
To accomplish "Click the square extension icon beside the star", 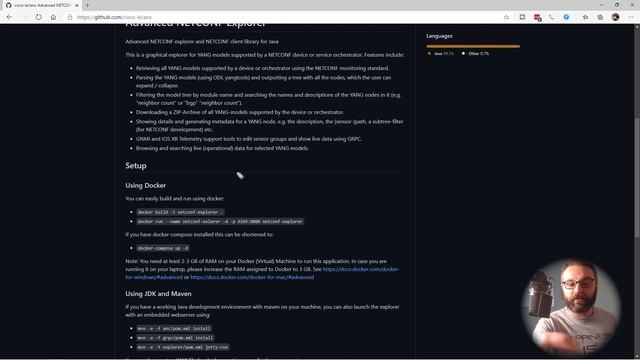I will click(x=522, y=17).
